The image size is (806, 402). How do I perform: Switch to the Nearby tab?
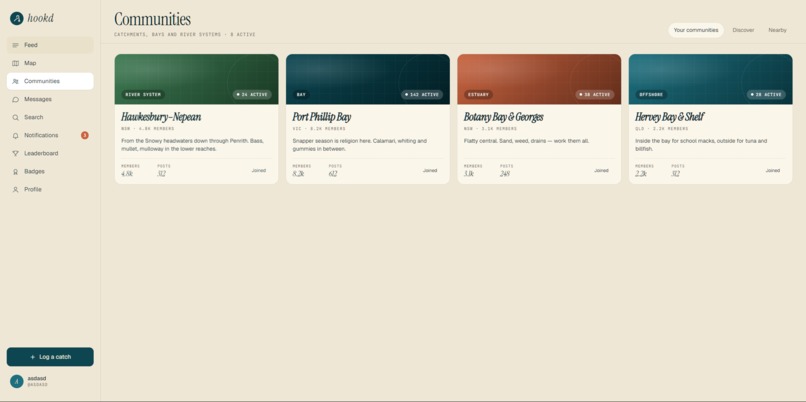pos(777,30)
